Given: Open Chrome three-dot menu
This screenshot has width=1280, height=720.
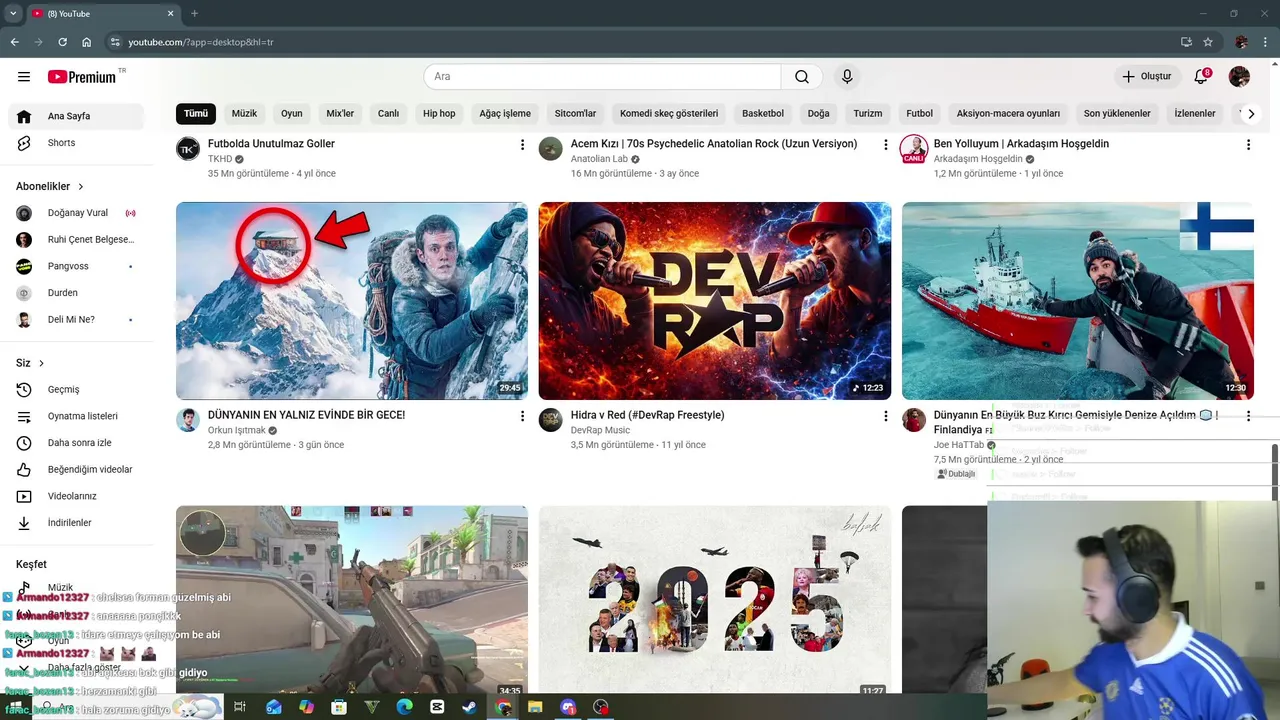Looking at the screenshot, I should [x=1265, y=42].
